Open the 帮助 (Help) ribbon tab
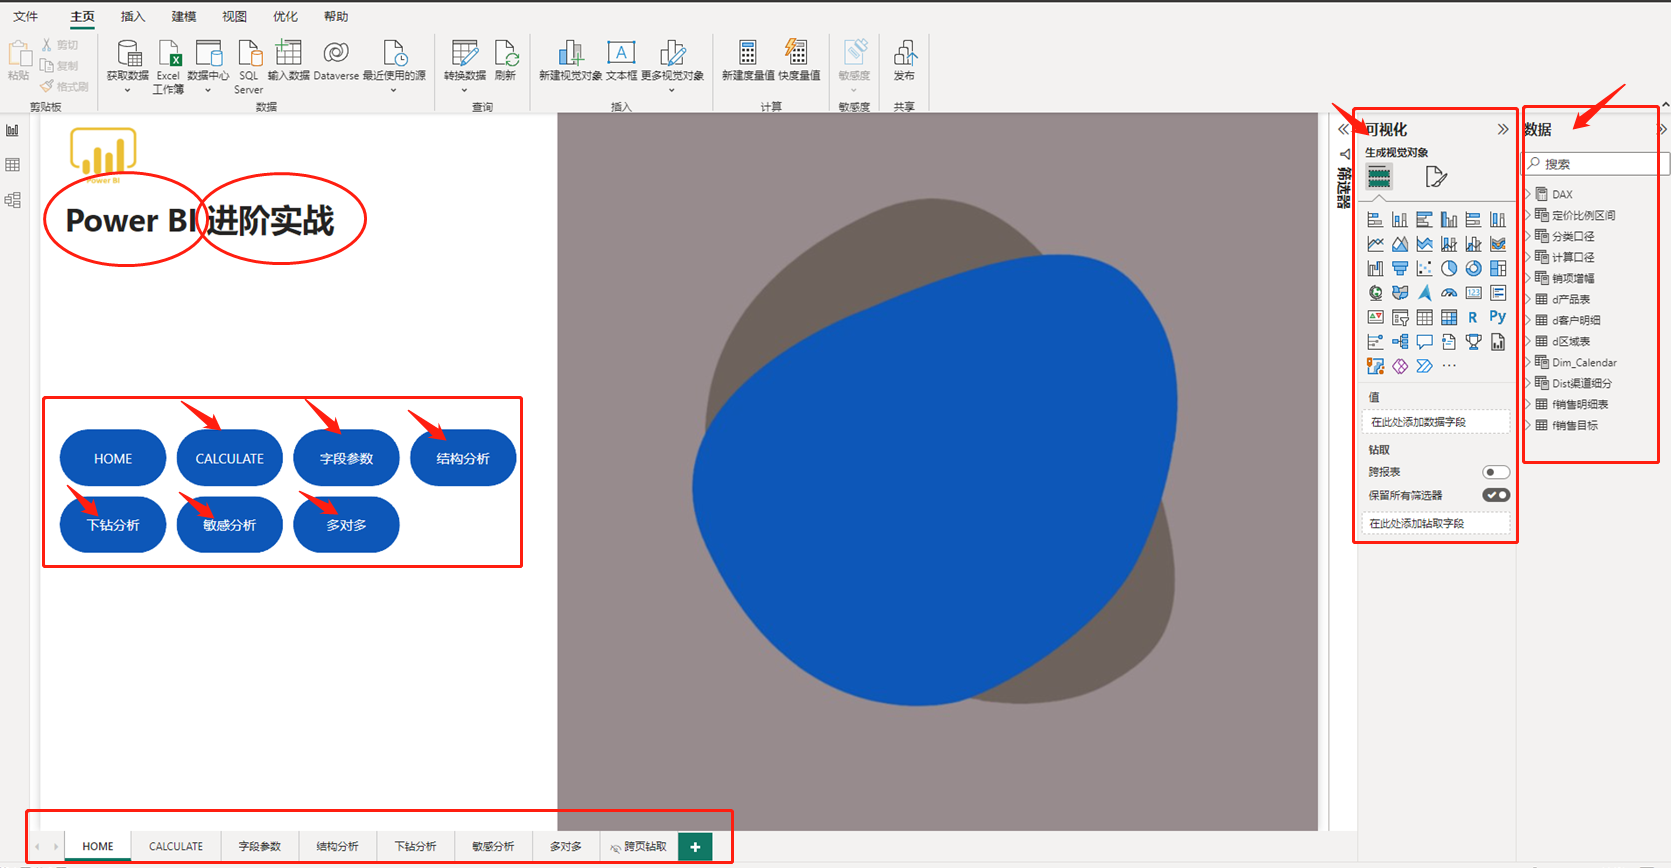 pyautogui.click(x=336, y=17)
